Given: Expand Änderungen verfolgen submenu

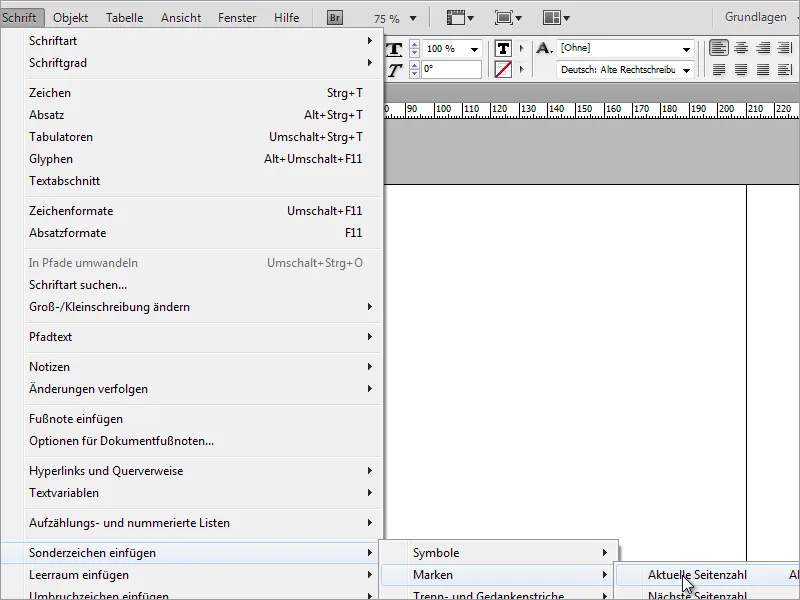Looking at the screenshot, I should tap(203, 389).
